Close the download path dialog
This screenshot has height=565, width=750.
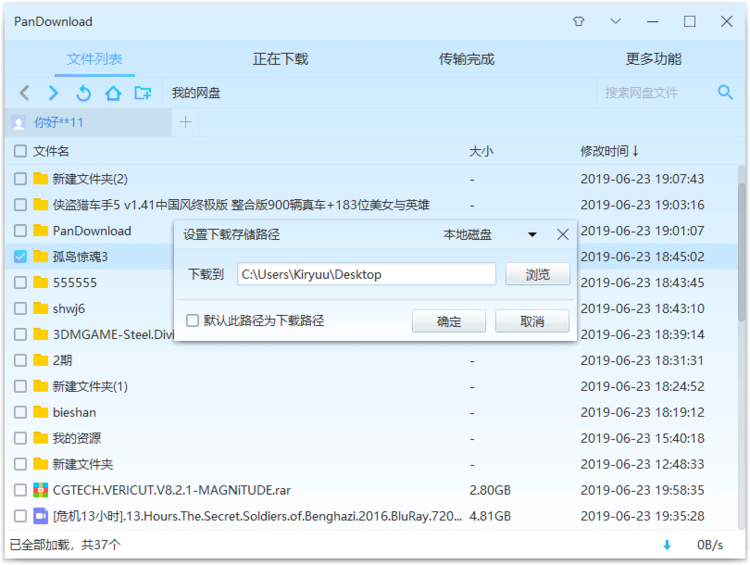click(562, 234)
